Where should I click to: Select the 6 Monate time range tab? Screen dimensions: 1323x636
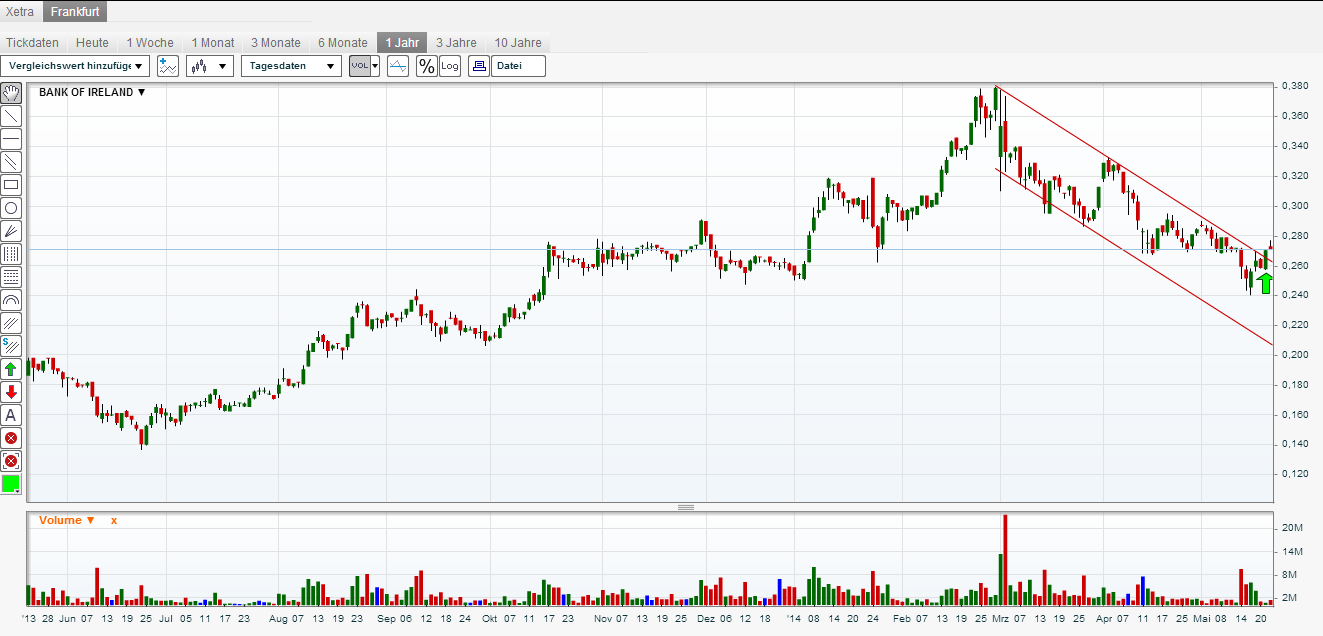(x=343, y=43)
